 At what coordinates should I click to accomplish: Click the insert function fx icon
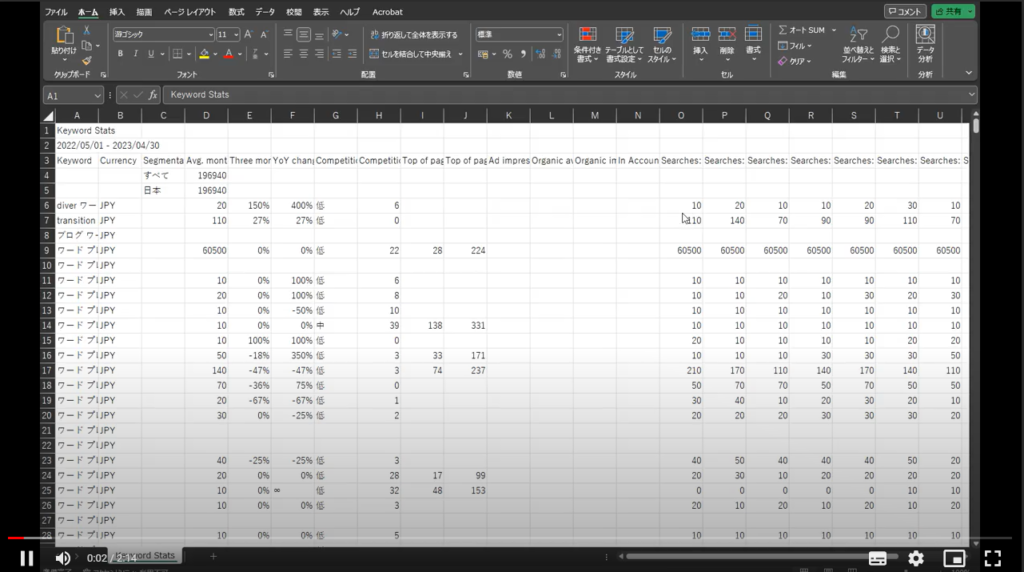(153, 95)
